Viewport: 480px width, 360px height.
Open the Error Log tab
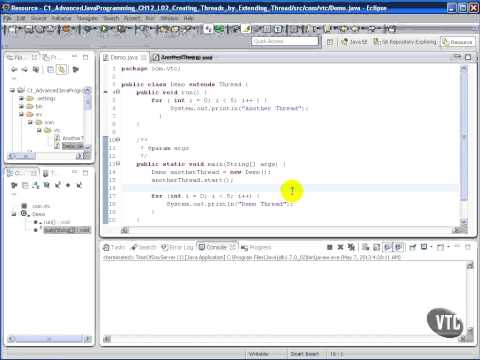(177, 247)
